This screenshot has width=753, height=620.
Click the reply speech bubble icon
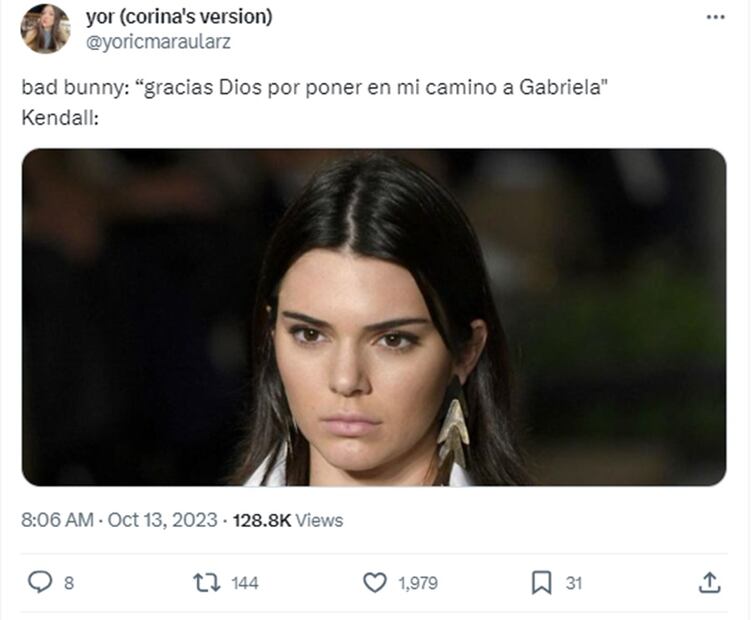pos(40,583)
